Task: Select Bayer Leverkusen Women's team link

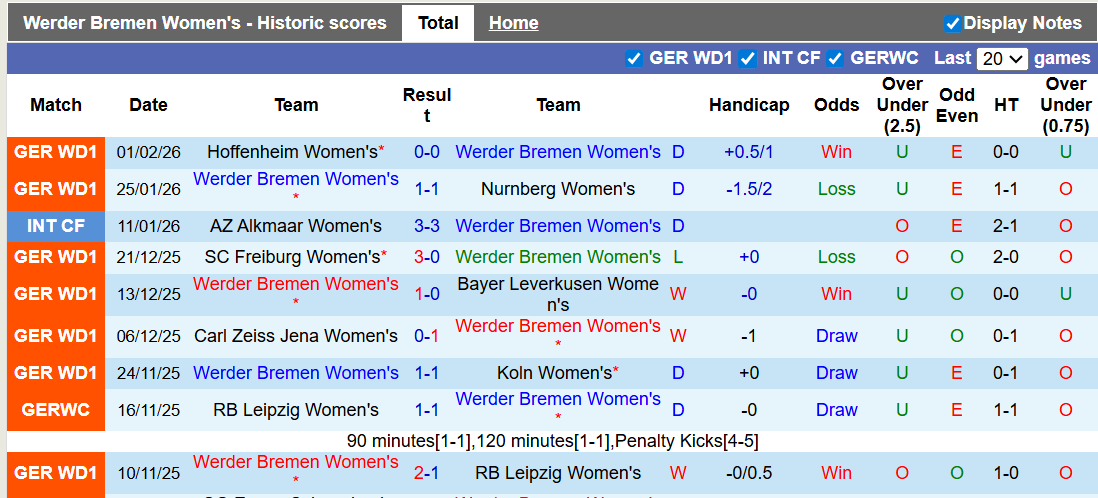Action: (x=557, y=294)
